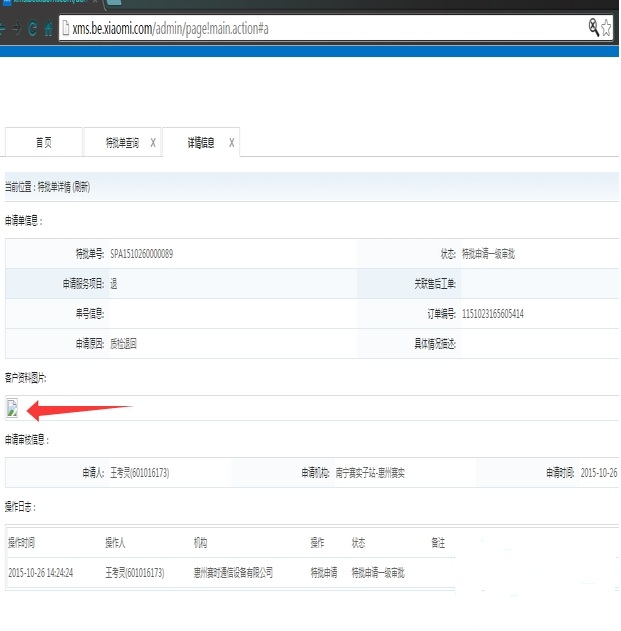
Task: Click the 机构 column header in log table
Action: click(200, 543)
